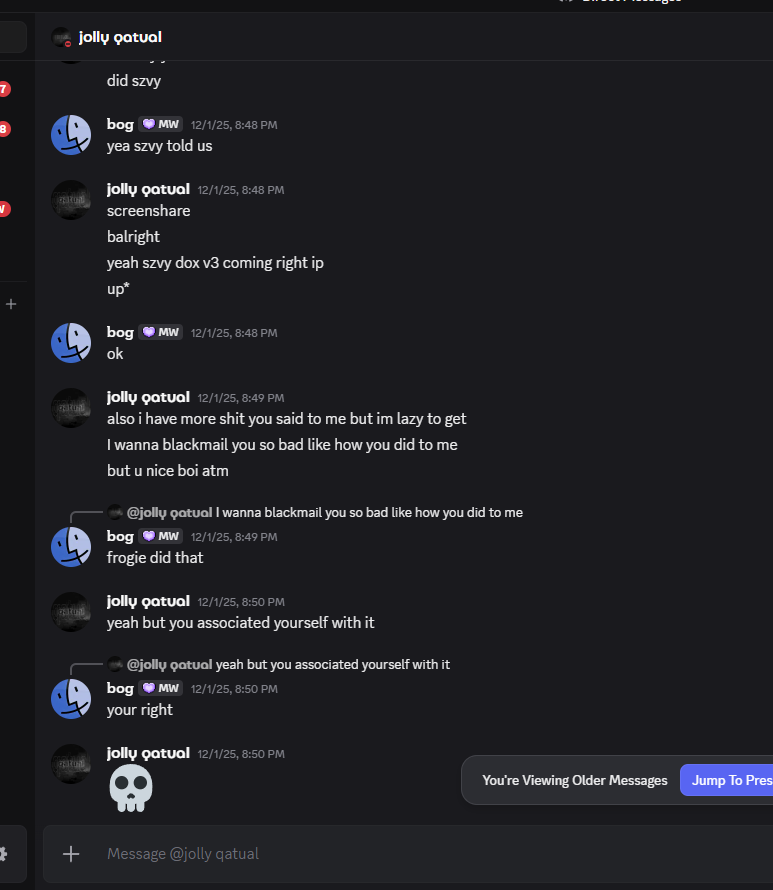Click the plus icon in the left sidebar

tap(11, 304)
